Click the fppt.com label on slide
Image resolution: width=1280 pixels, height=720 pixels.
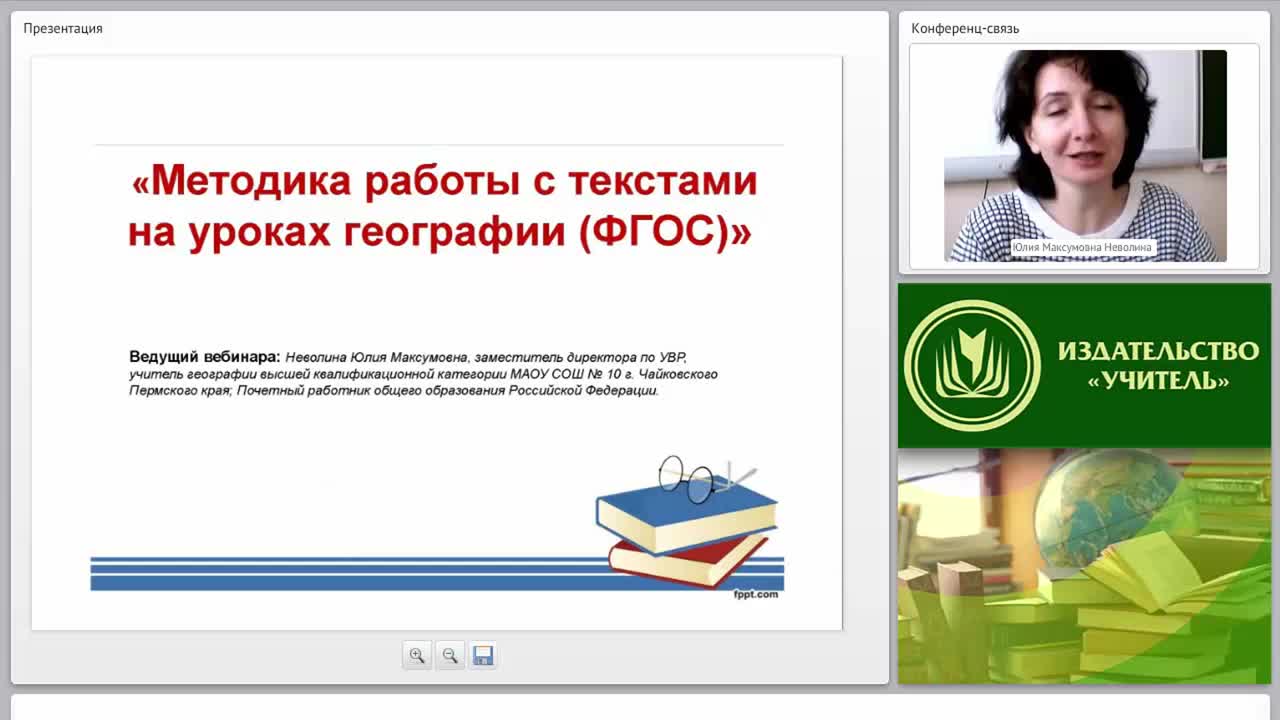click(x=756, y=594)
